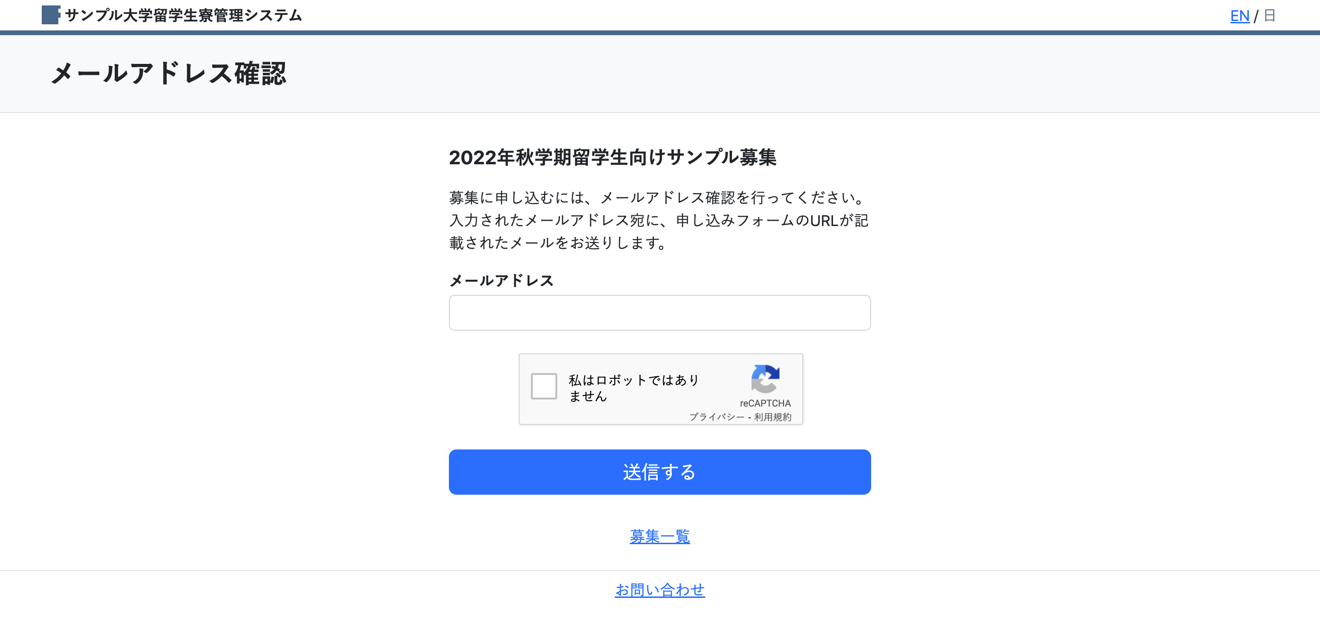Click the dormitory system logo icon
1320x642 pixels.
(51, 15)
